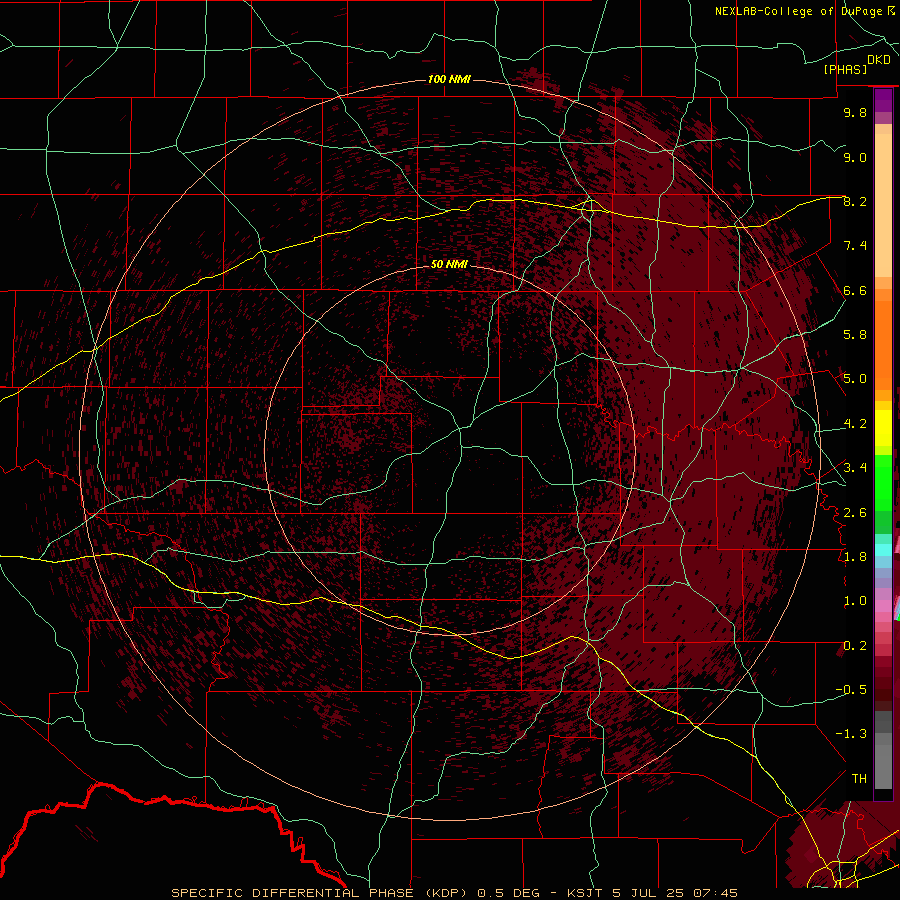Click the 9.8 scale value
The width and height of the screenshot is (900, 900).
(x=855, y=112)
